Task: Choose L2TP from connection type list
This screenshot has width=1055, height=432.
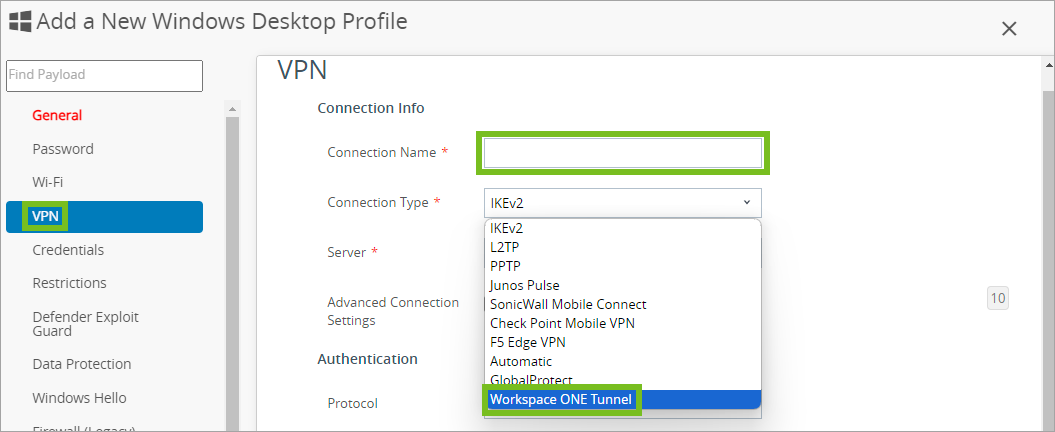Action: (x=622, y=247)
